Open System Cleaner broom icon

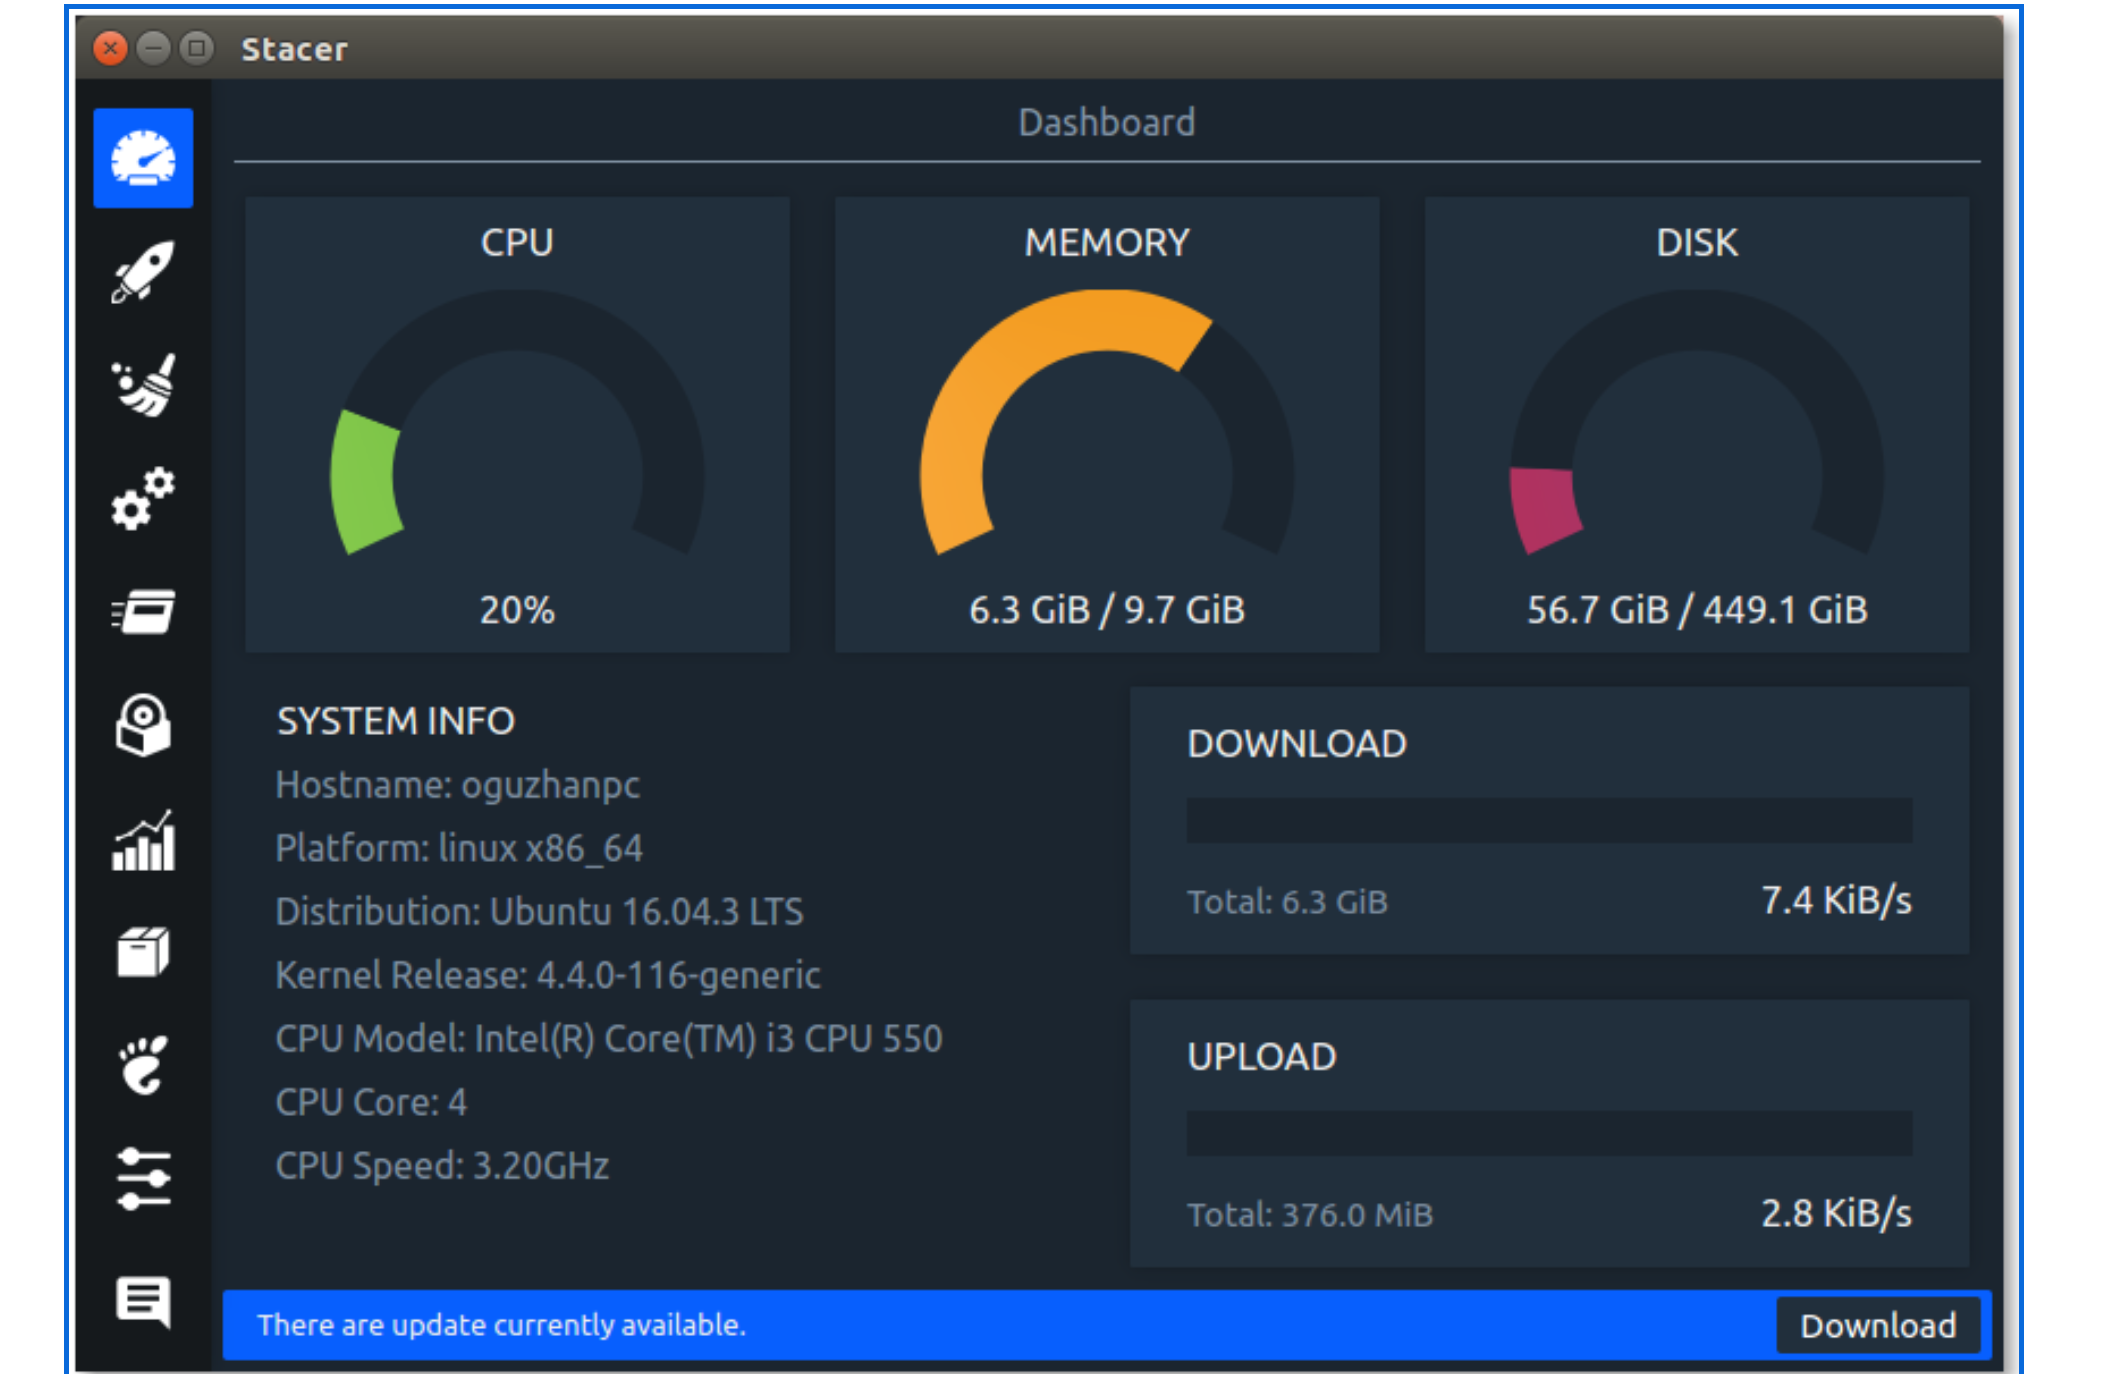click(x=143, y=385)
